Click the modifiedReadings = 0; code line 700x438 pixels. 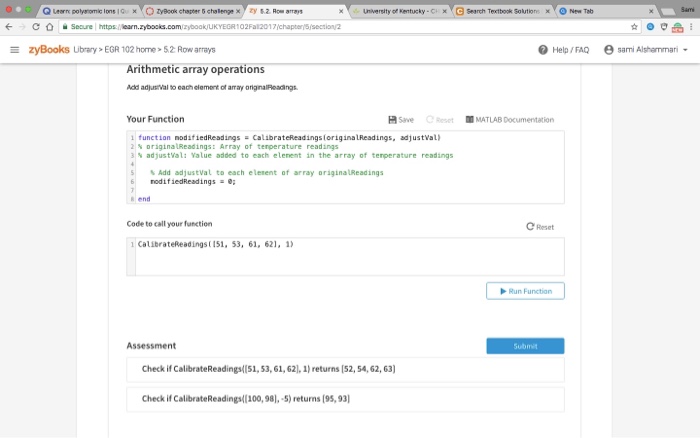coord(193,182)
